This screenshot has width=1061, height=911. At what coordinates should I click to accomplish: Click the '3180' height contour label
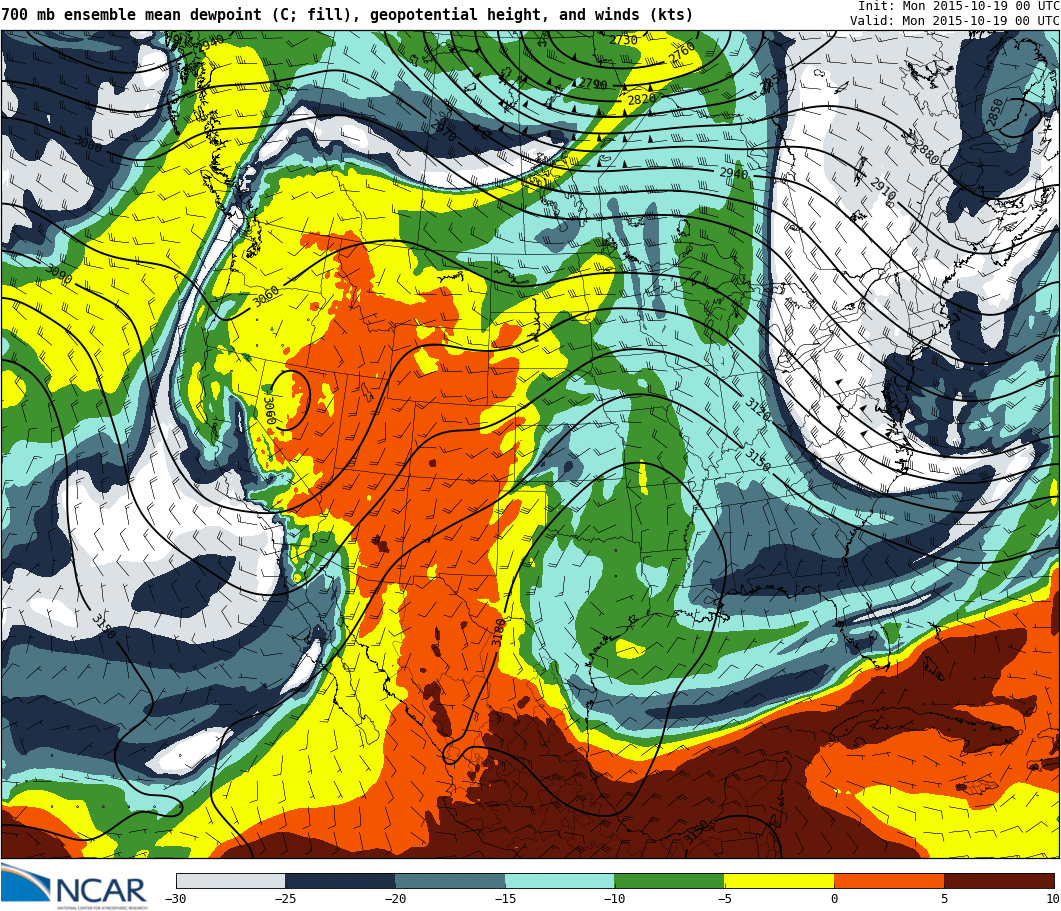[497, 632]
